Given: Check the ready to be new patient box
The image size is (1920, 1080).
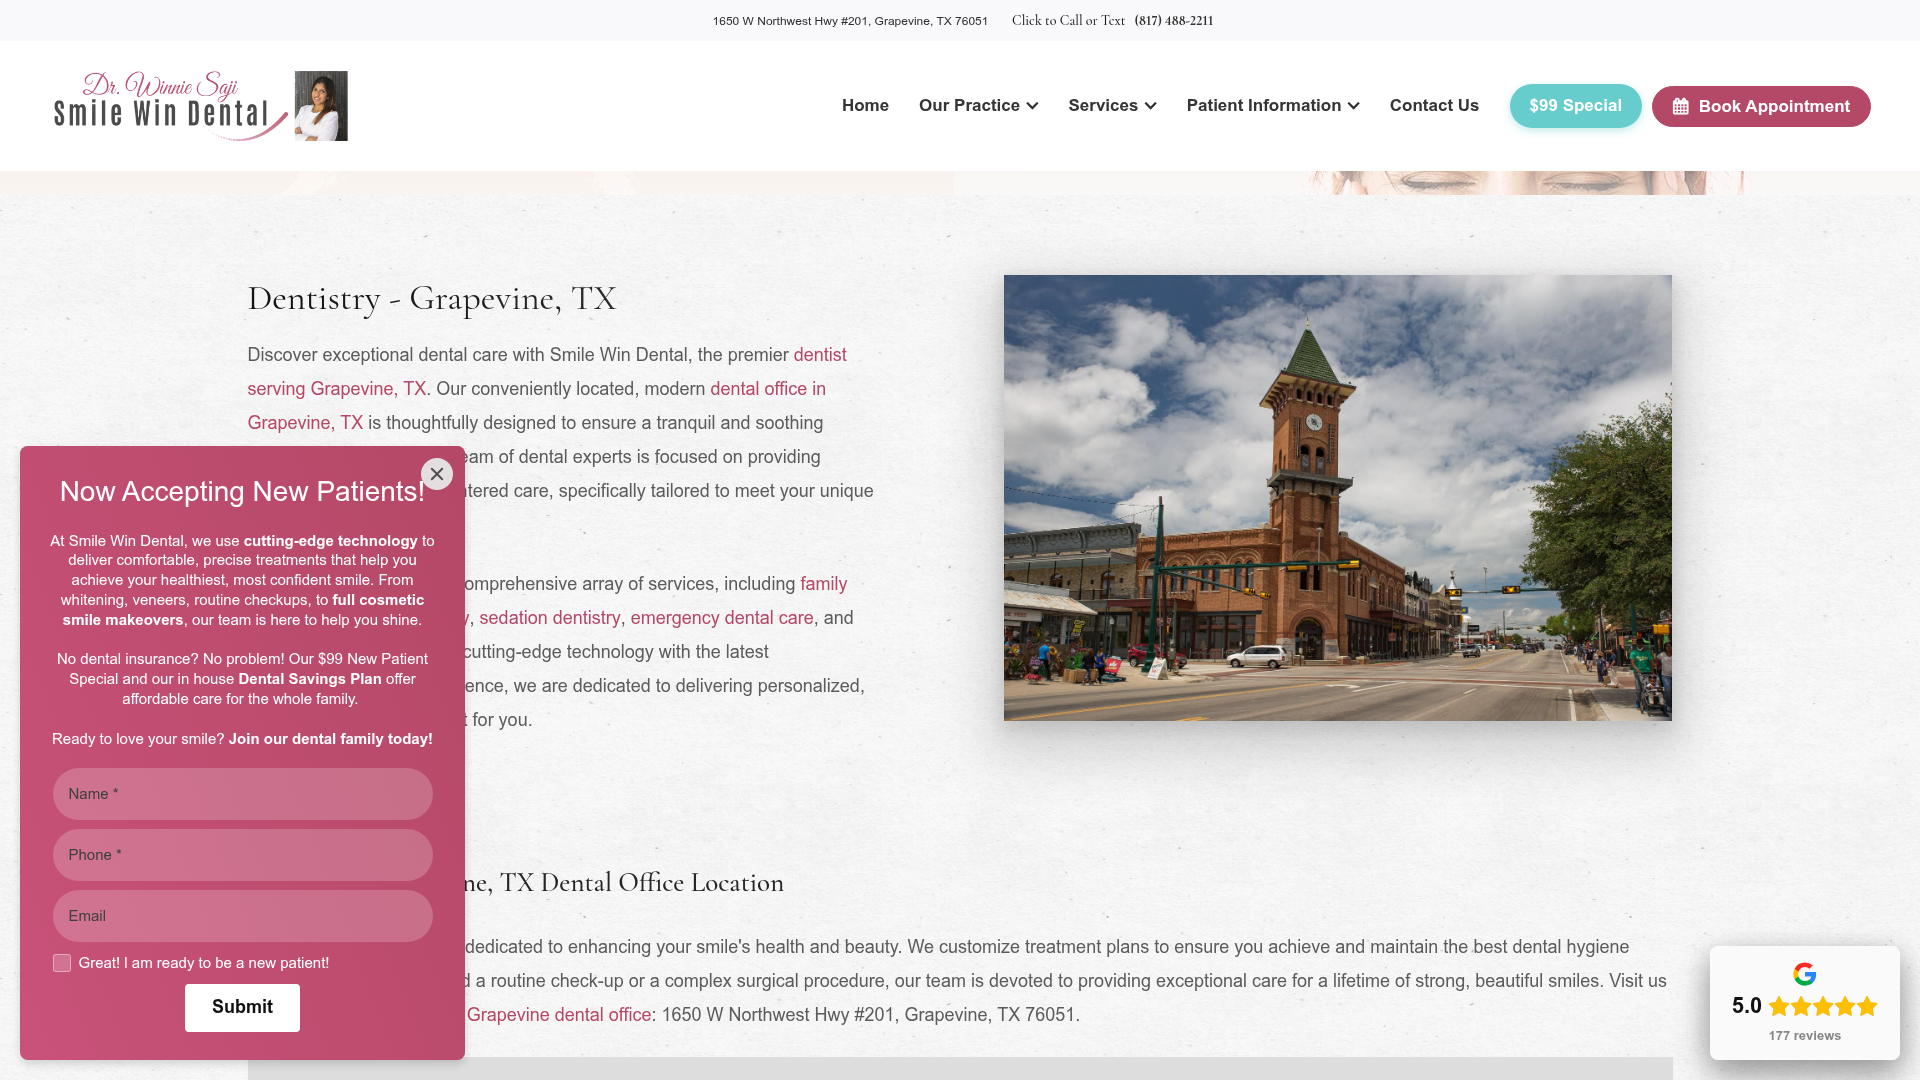Looking at the screenshot, I should [62, 963].
